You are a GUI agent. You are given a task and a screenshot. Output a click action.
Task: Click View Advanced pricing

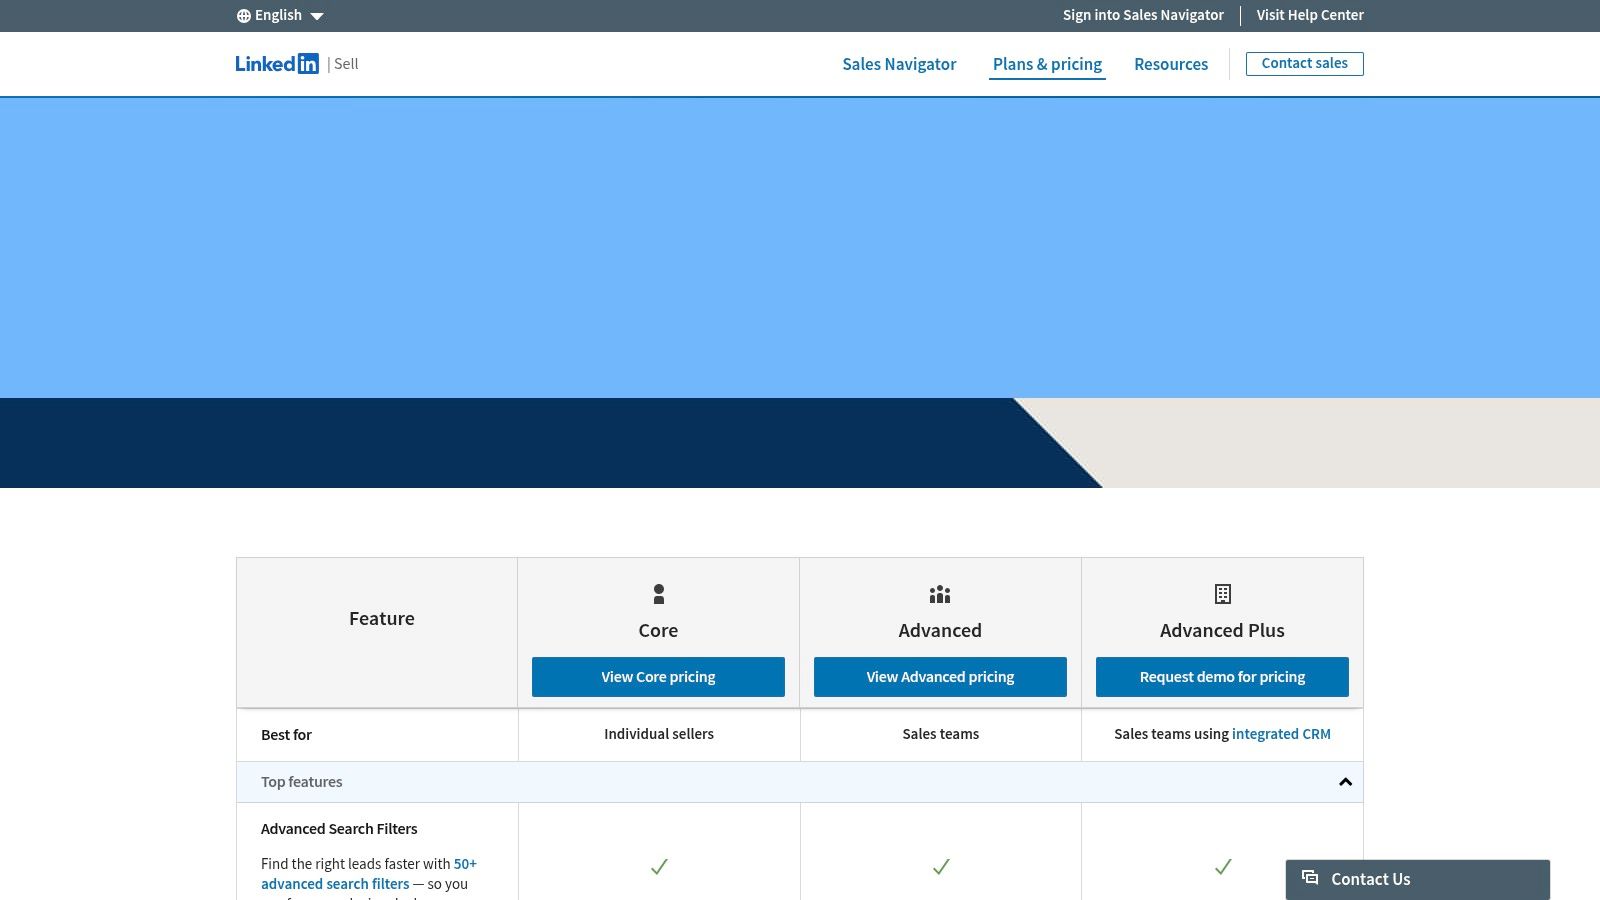pyautogui.click(x=940, y=676)
